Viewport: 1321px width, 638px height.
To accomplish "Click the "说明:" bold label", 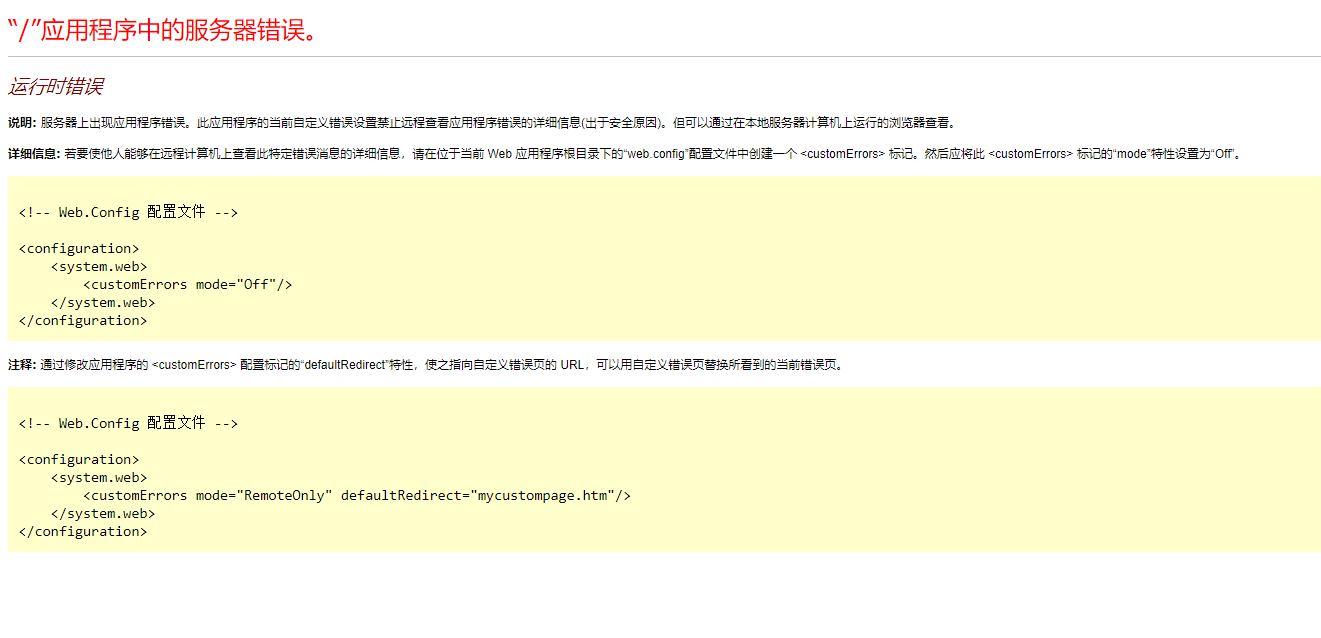I will tap(21, 123).
